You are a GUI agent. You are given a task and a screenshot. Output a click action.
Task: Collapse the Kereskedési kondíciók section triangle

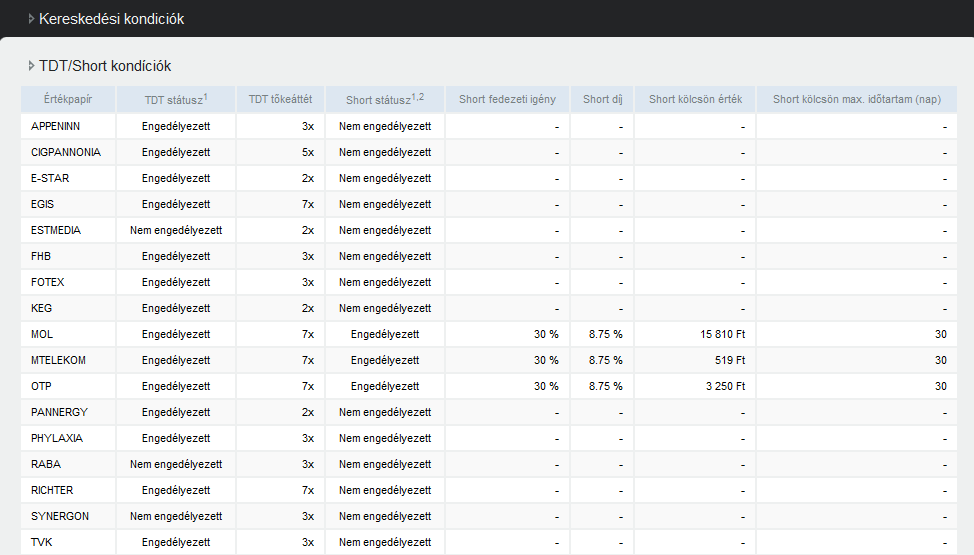tap(31, 19)
